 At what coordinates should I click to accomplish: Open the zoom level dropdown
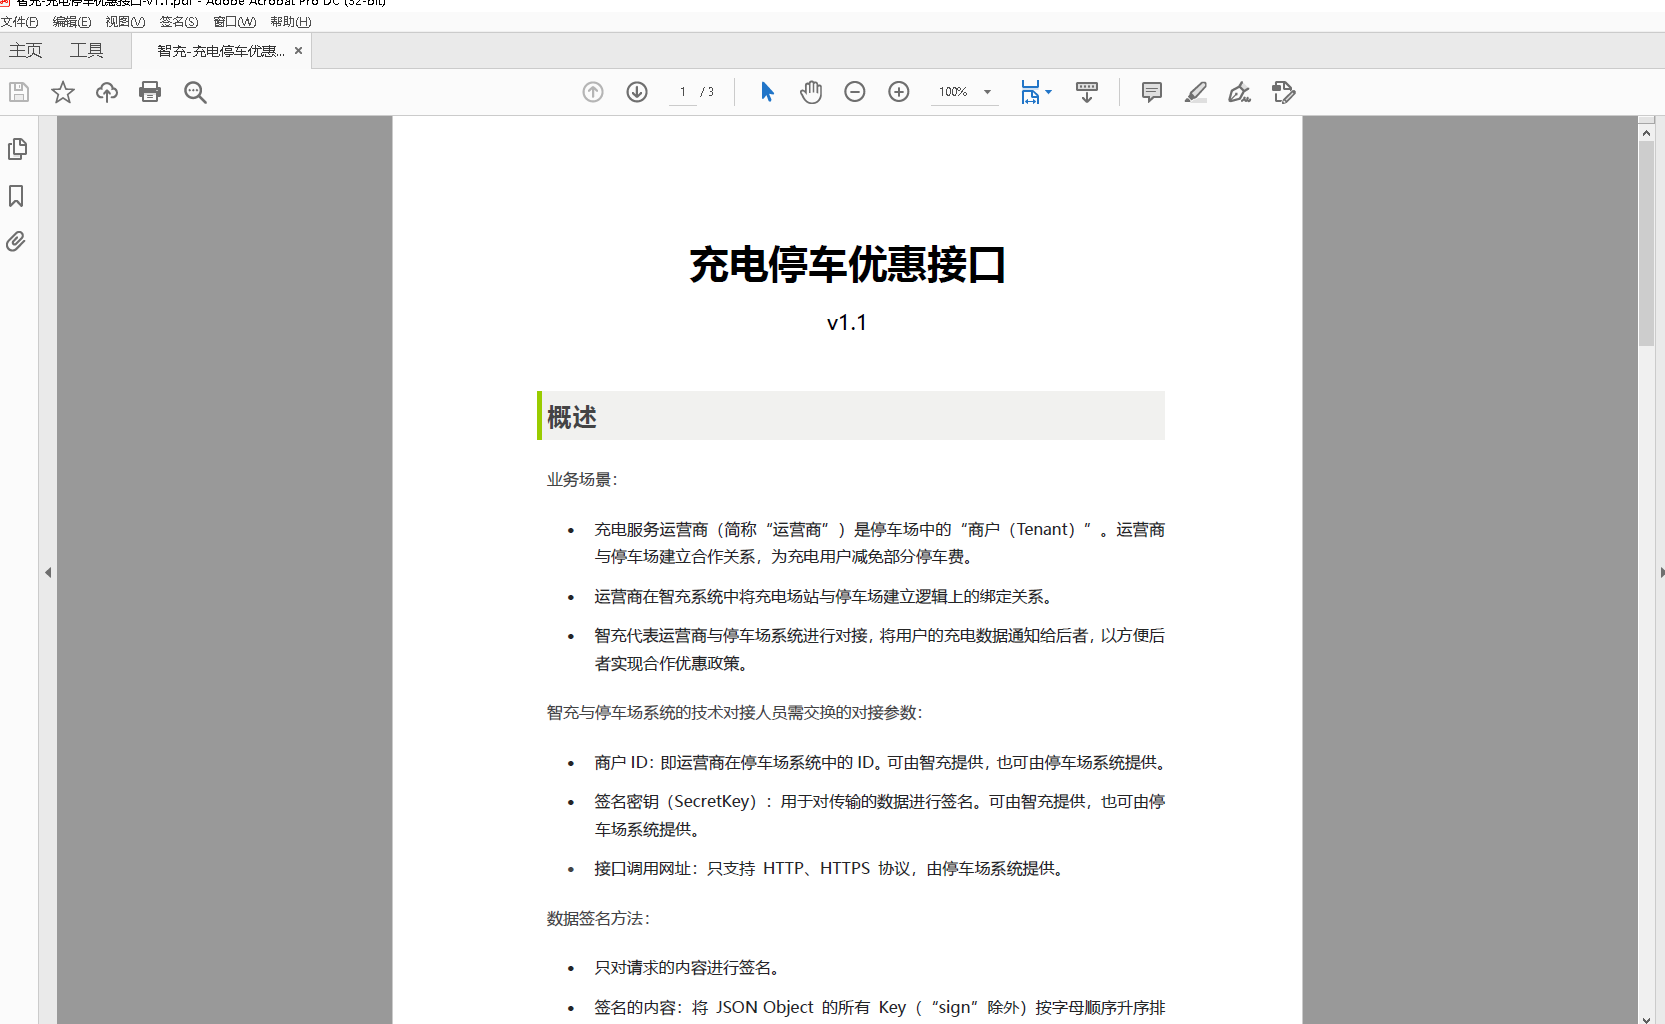coord(987,92)
